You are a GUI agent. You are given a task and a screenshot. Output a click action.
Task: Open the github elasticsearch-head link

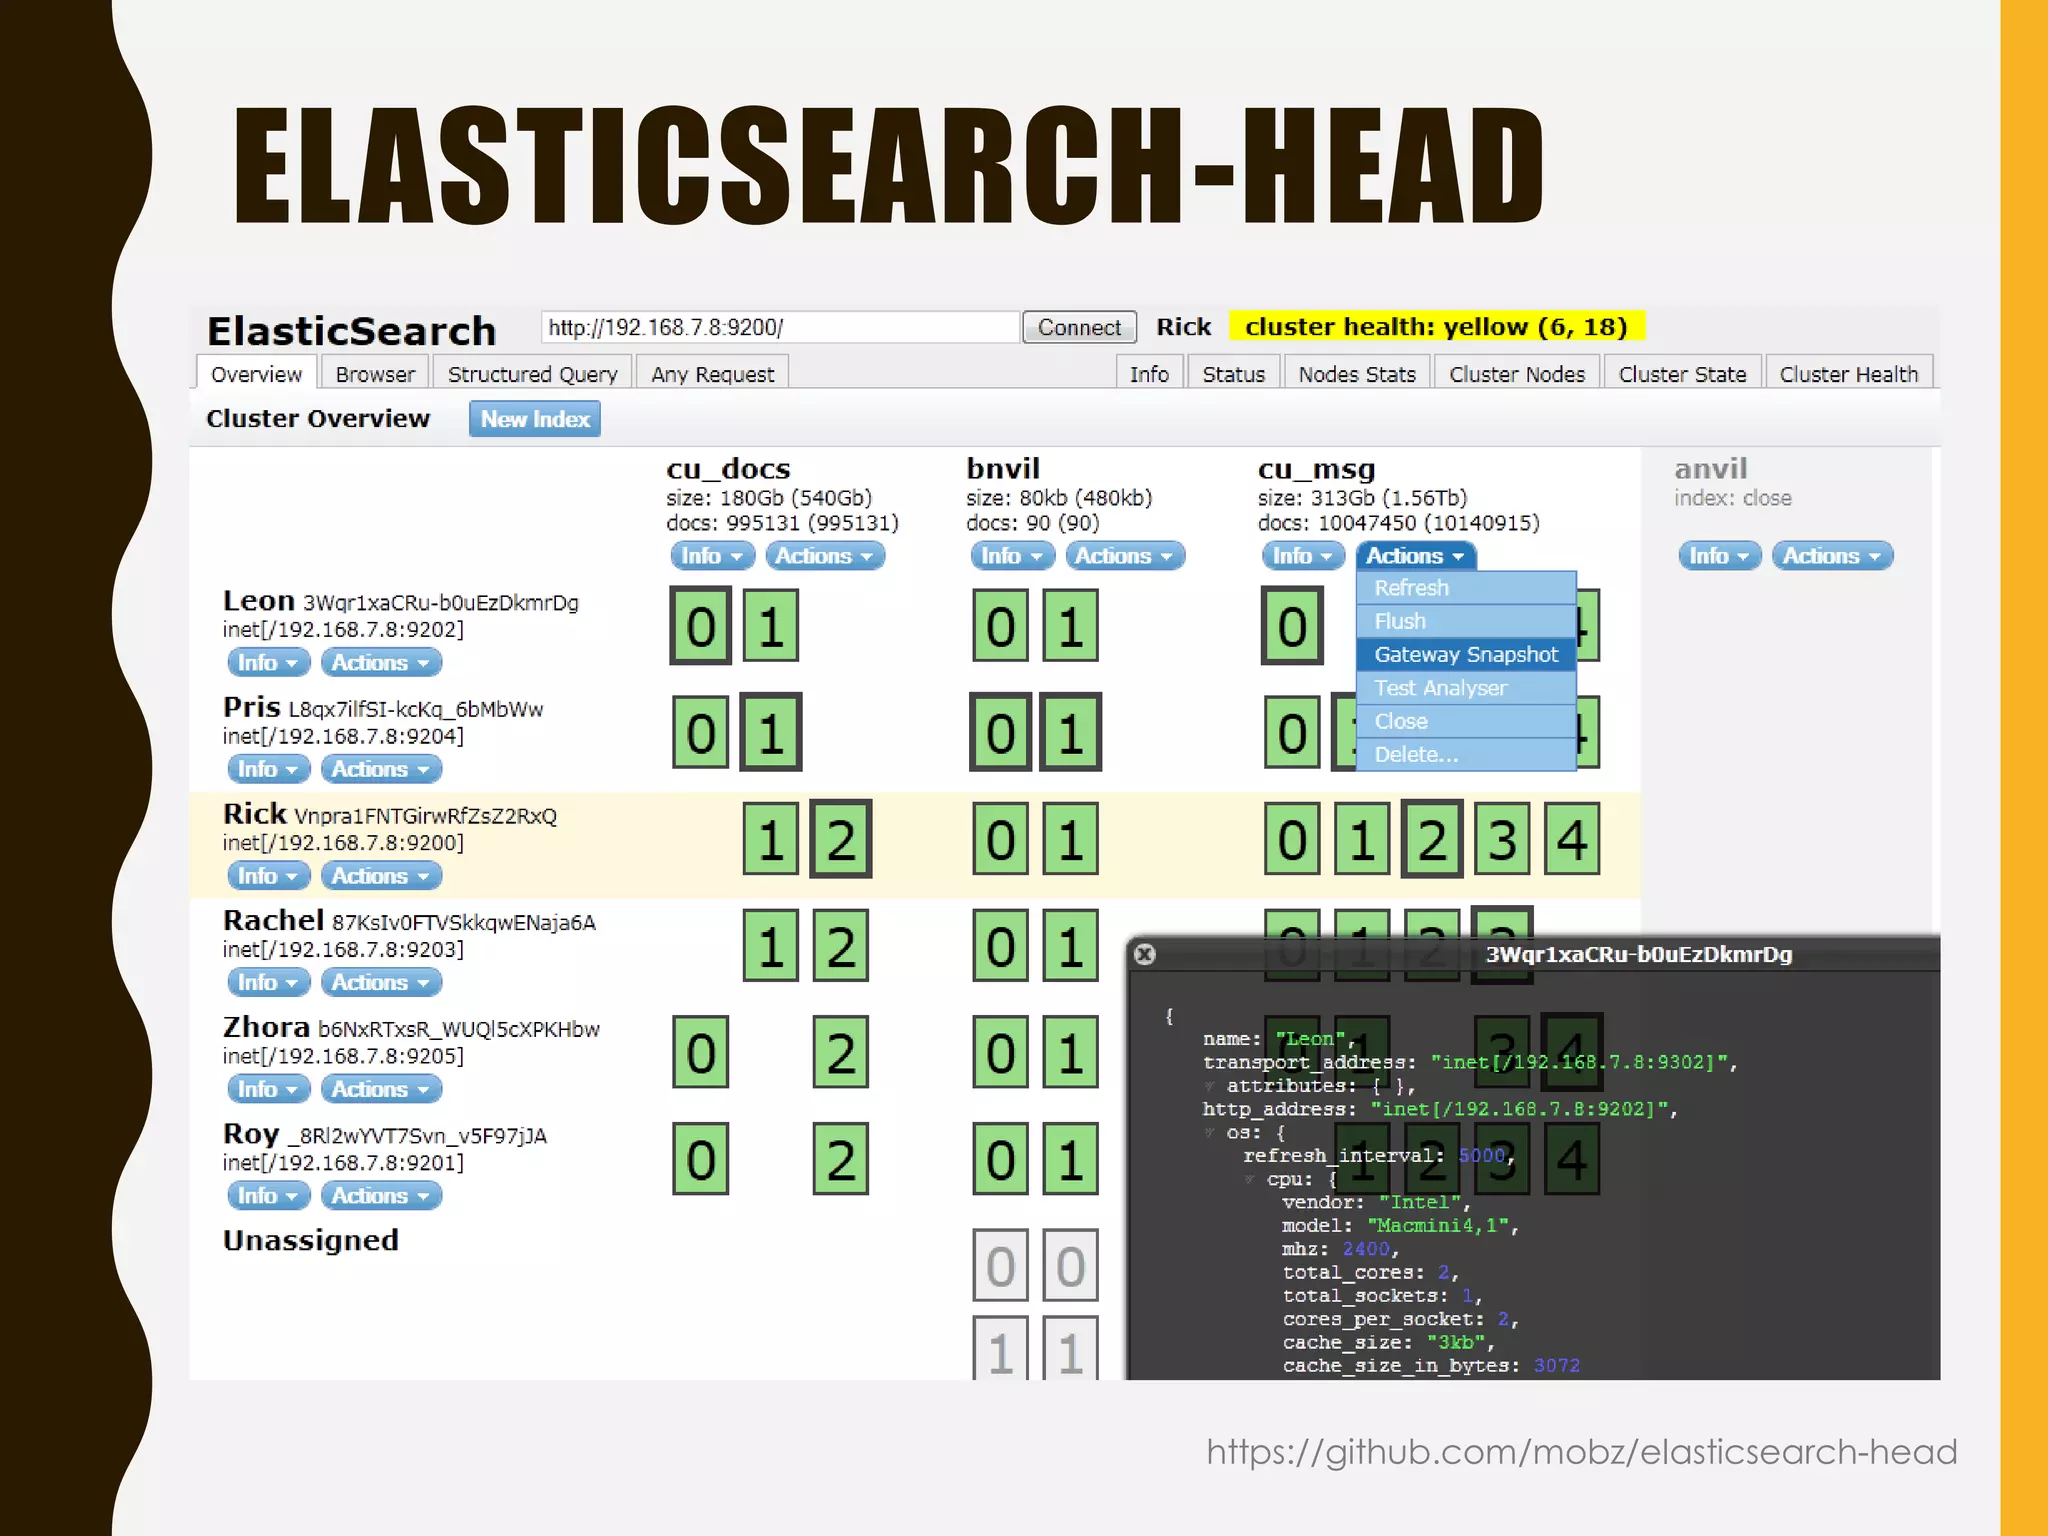1581,1452
